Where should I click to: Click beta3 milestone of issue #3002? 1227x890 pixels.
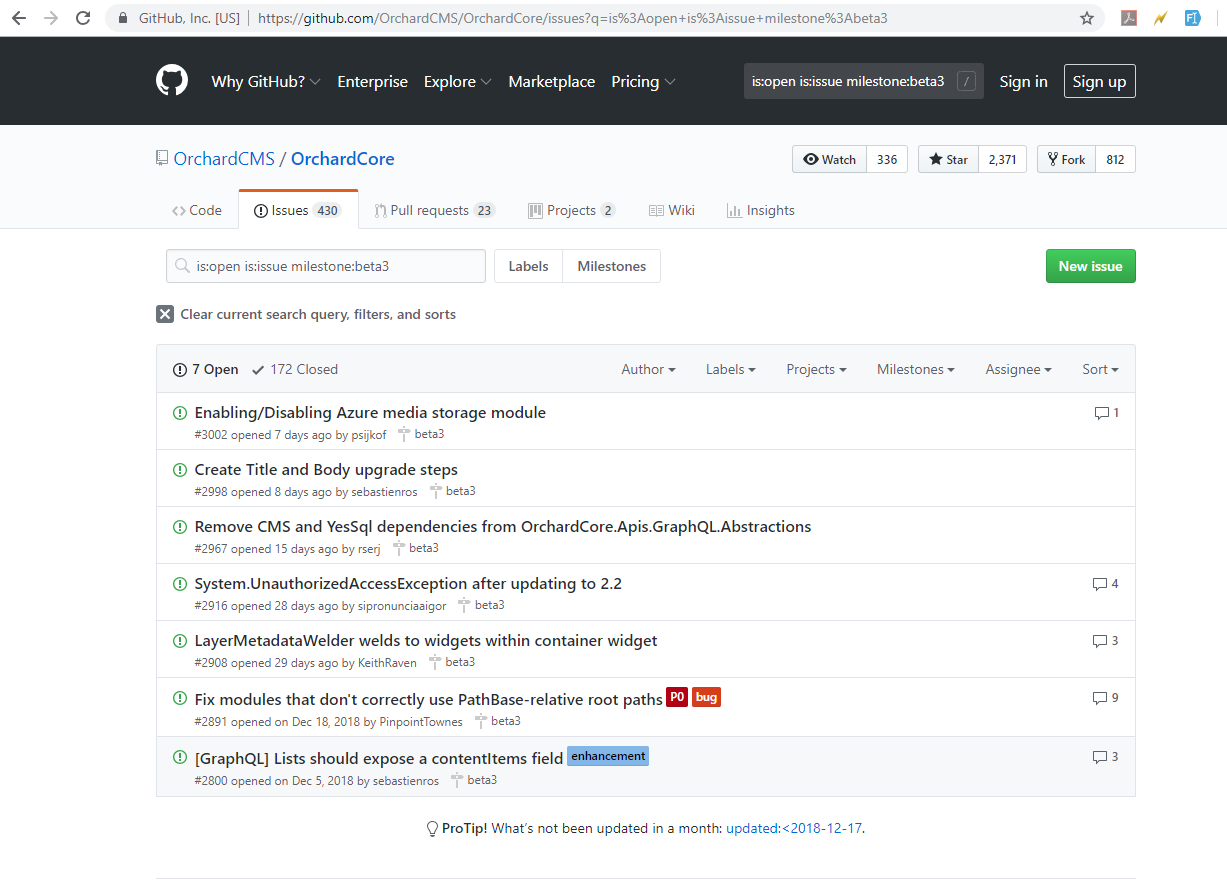pyautogui.click(x=421, y=435)
